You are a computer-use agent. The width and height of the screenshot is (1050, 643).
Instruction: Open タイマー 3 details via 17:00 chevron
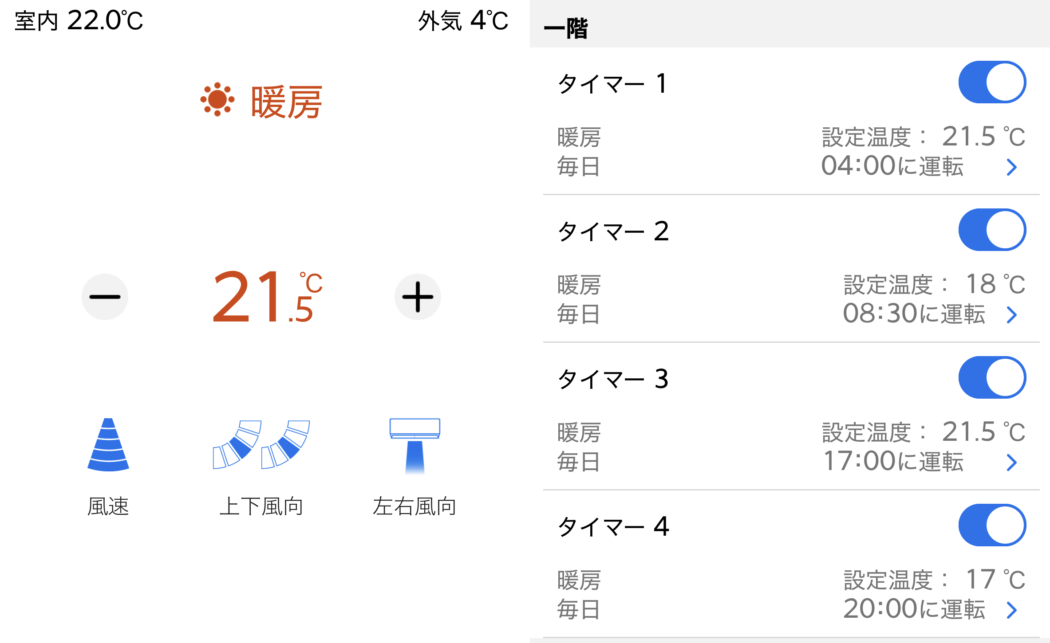[x=1011, y=462]
